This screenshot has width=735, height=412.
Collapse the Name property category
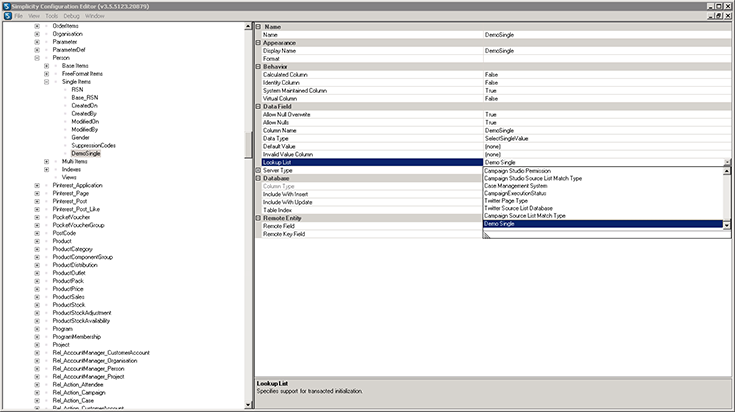pyautogui.click(x=258, y=27)
